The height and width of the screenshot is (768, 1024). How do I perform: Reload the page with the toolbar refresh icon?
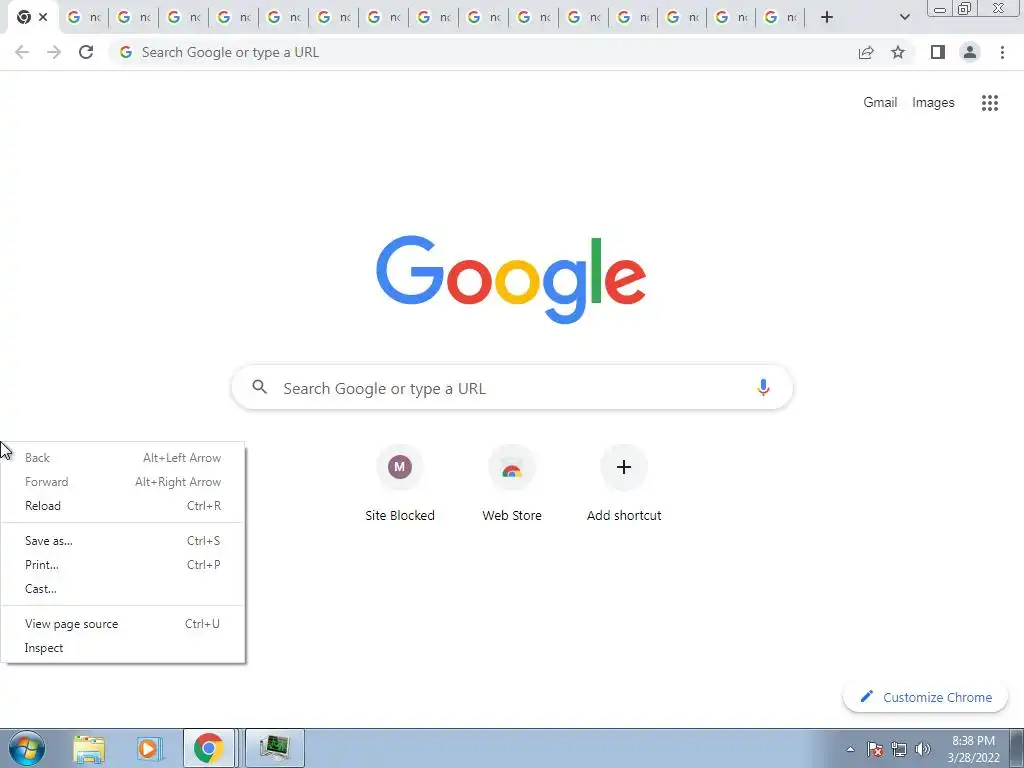86,52
